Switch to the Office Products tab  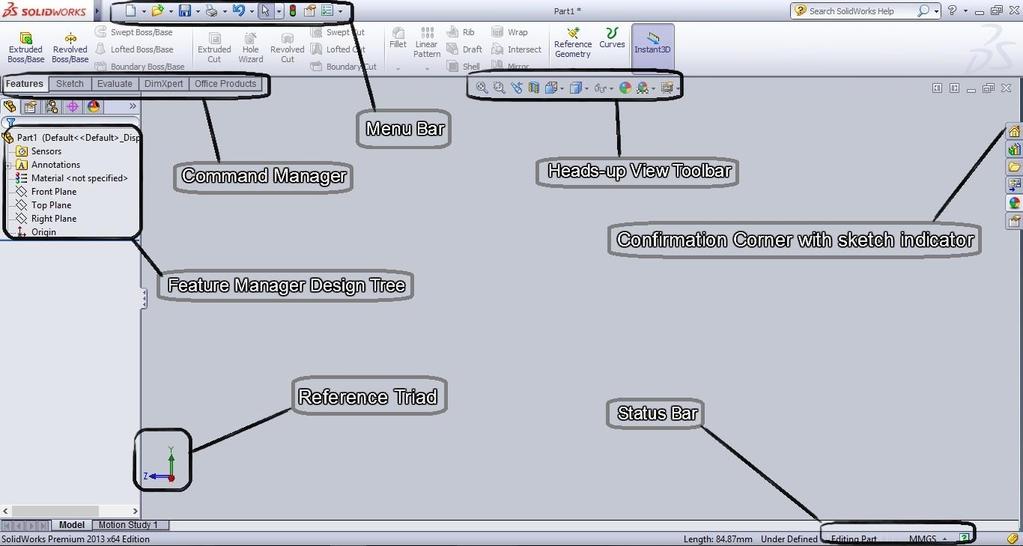click(x=225, y=83)
